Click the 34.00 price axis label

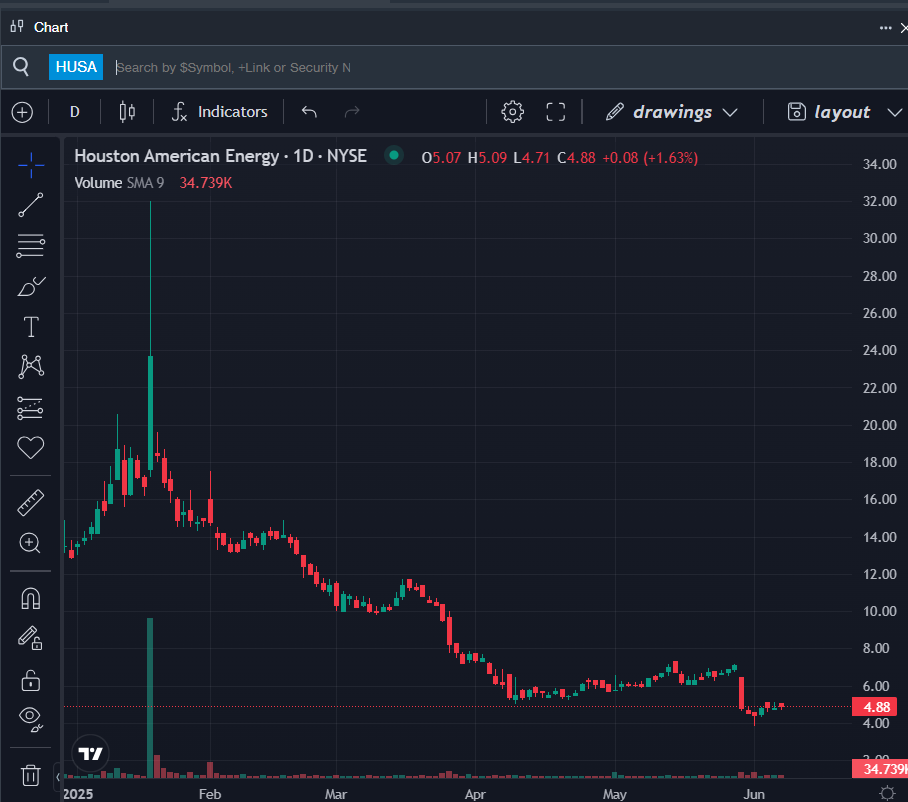tap(880, 164)
